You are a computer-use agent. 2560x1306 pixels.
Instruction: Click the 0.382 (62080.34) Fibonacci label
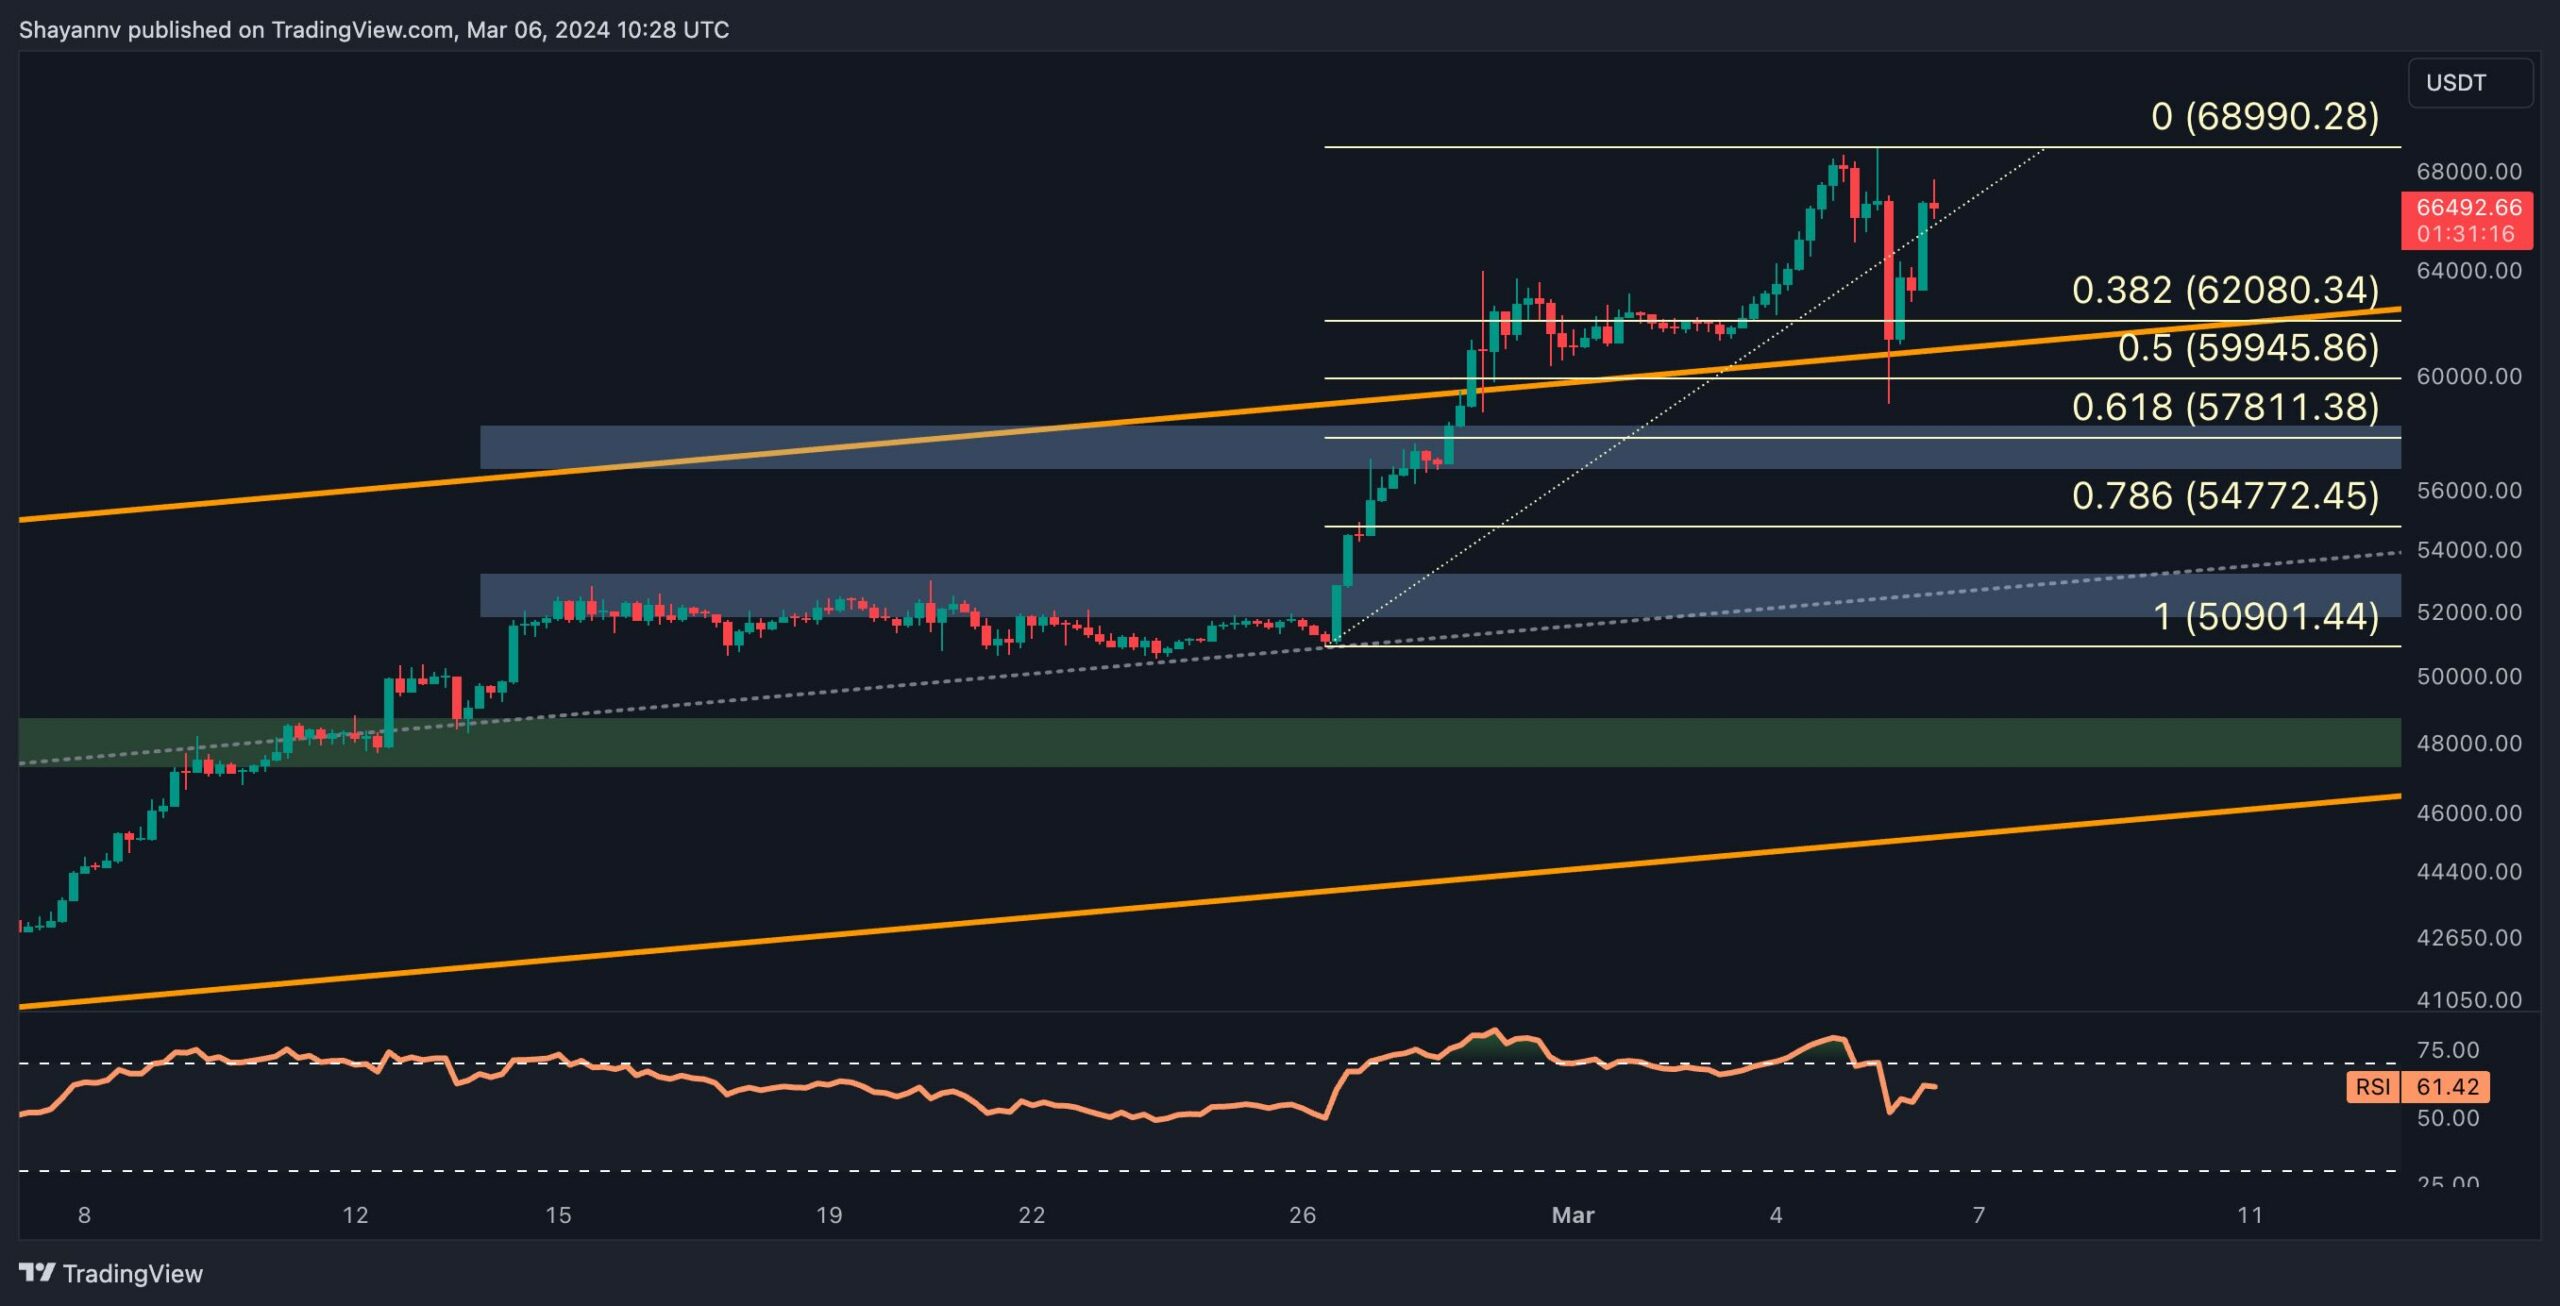[x=2224, y=290]
